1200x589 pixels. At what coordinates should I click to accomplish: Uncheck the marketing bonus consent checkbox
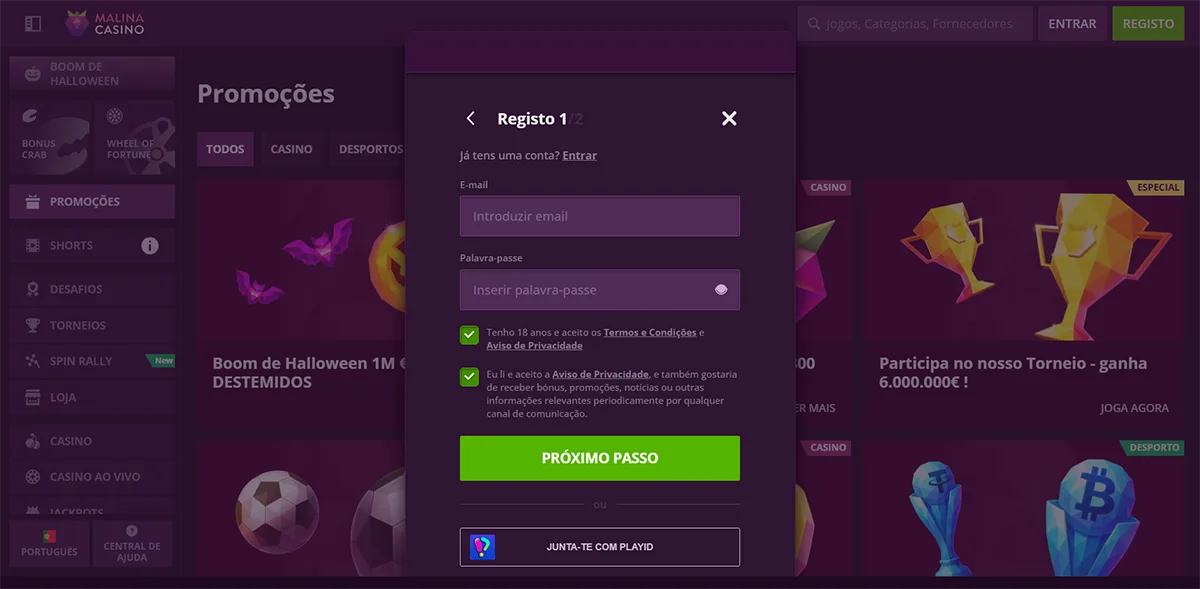[469, 377]
